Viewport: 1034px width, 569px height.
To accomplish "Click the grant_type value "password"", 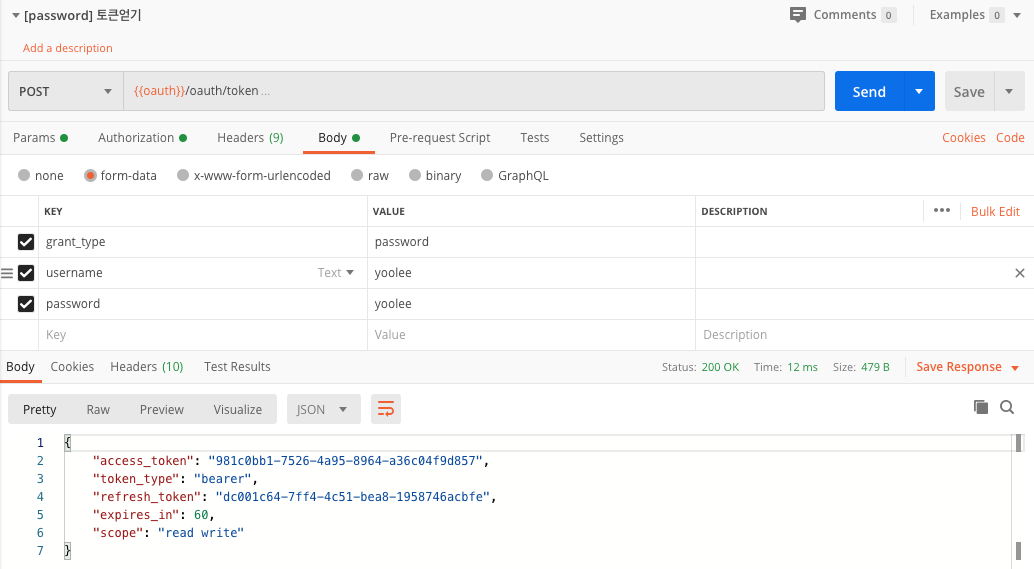I will (402, 242).
